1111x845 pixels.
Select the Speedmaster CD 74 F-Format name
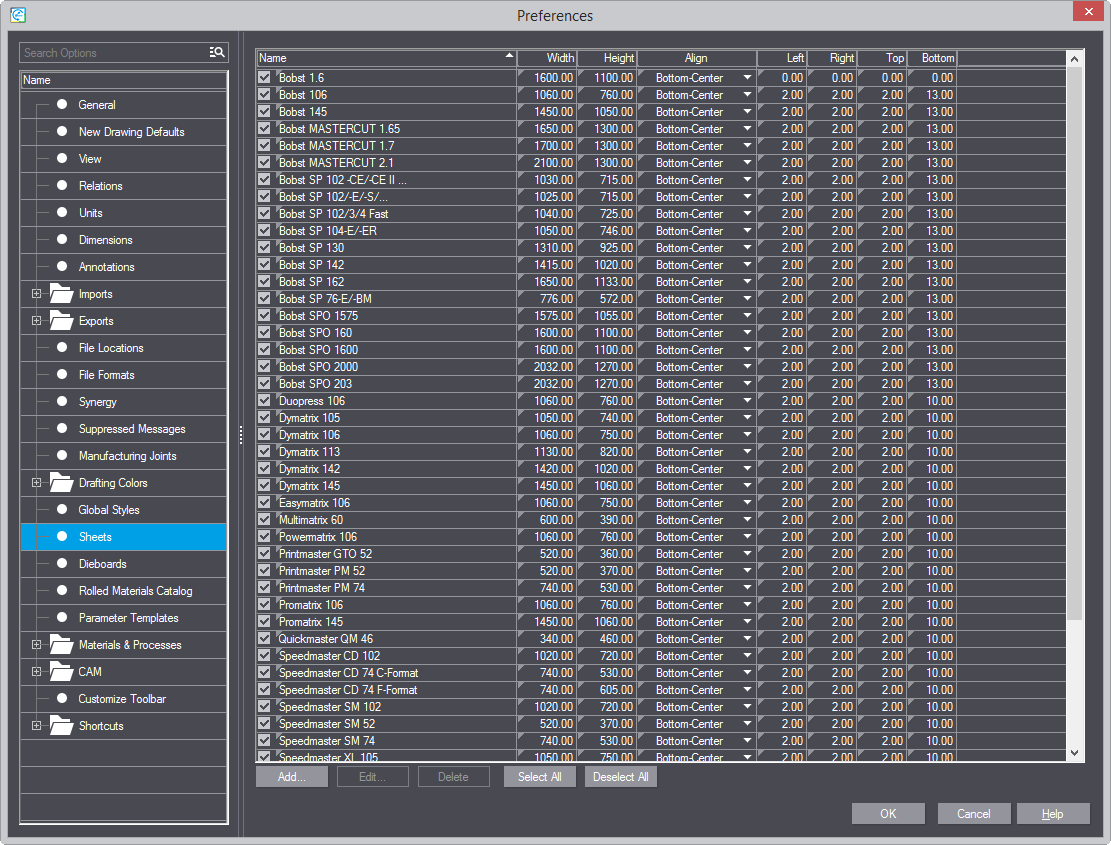click(x=348, y=690)
